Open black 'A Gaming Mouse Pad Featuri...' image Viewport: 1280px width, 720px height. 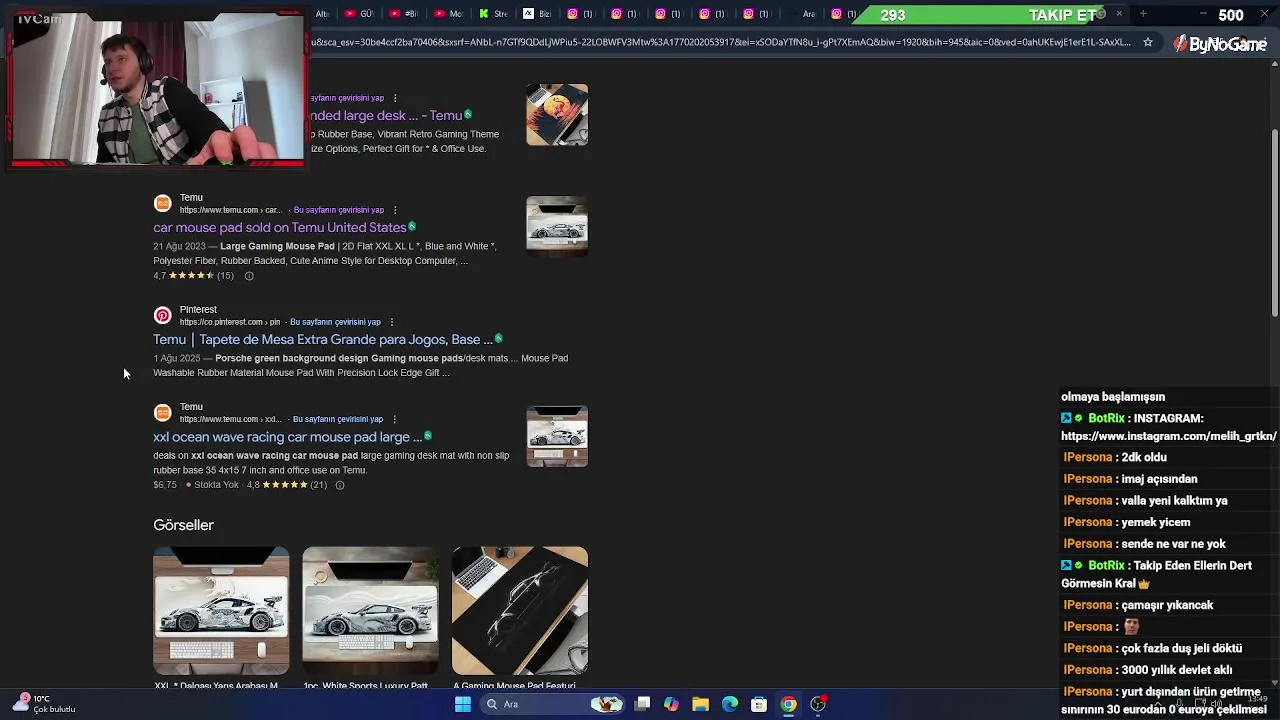pos(520,610)
